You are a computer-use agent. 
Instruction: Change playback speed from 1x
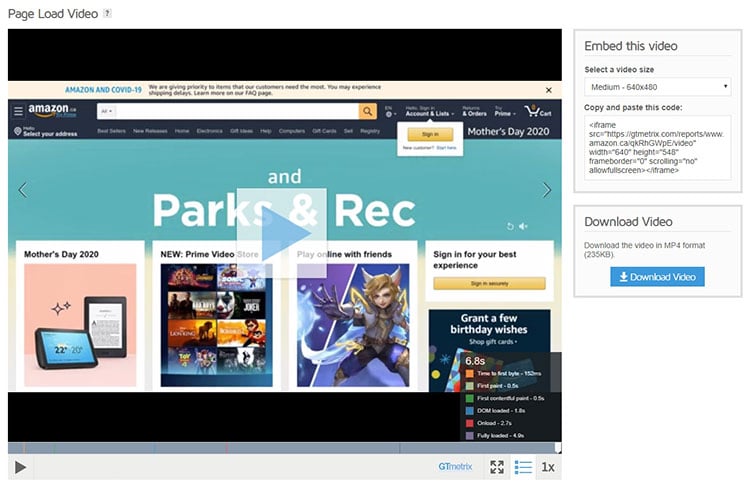pos(548,467)
